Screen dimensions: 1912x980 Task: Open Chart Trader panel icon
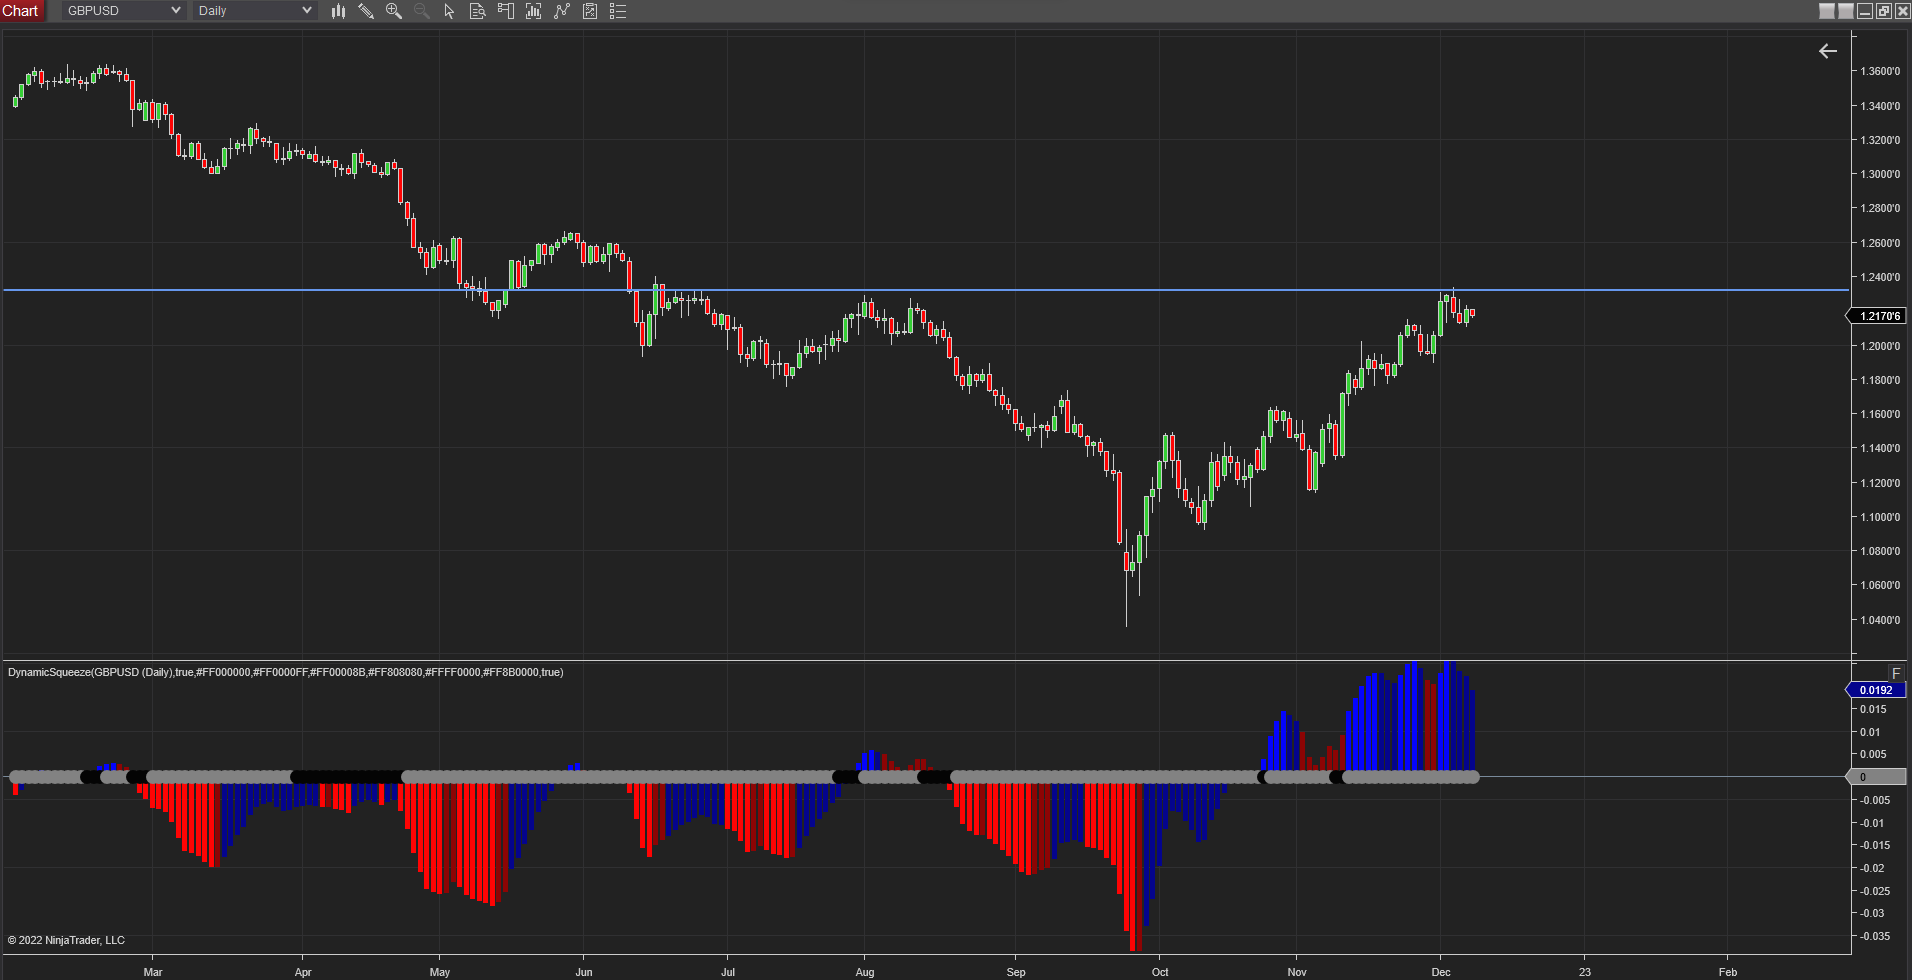(x=506, y=11)
